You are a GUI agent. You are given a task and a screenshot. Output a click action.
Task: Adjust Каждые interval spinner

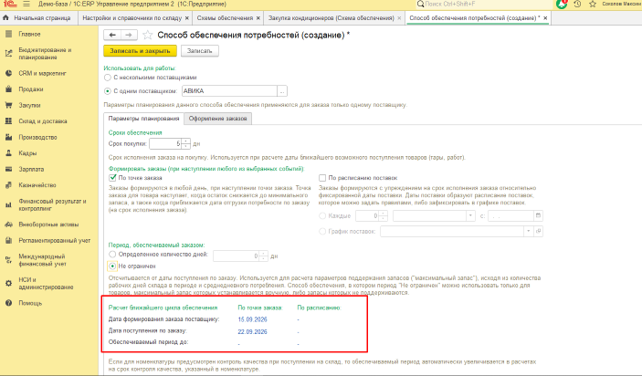pyautogui.click(x=383, y=216)
